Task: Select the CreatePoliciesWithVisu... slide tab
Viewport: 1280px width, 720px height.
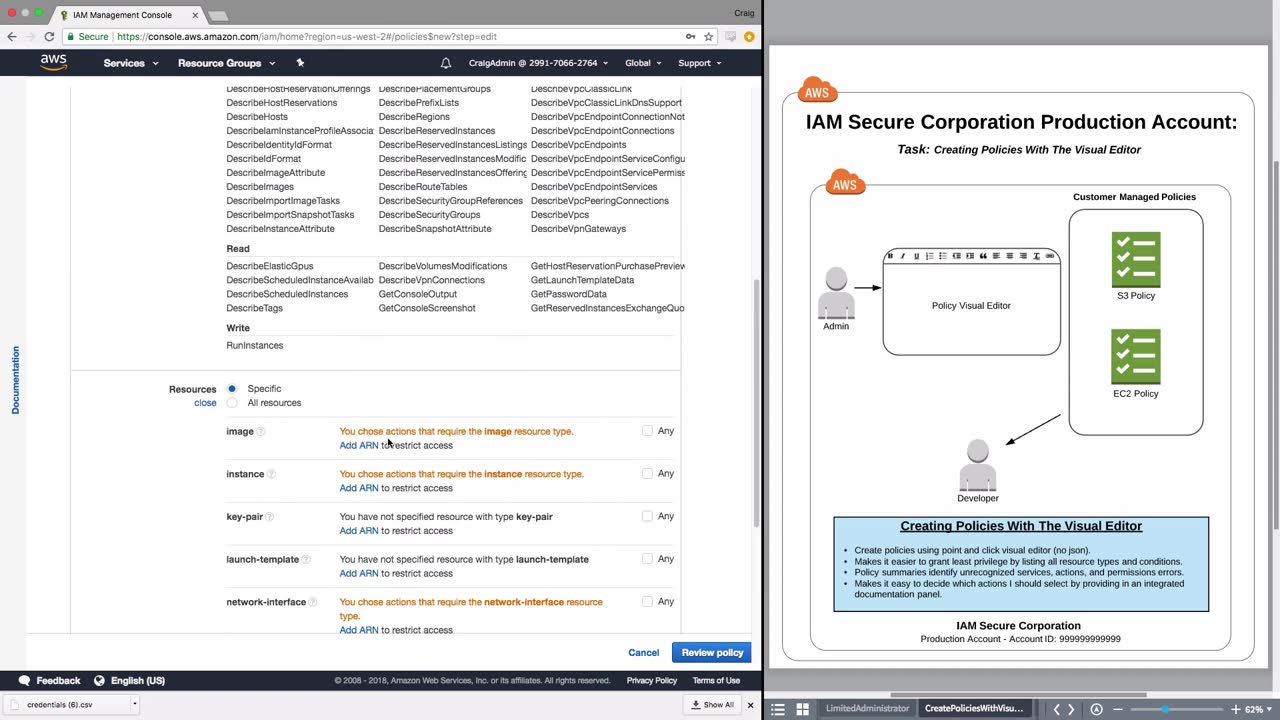Action: click(x=974, y=709)
